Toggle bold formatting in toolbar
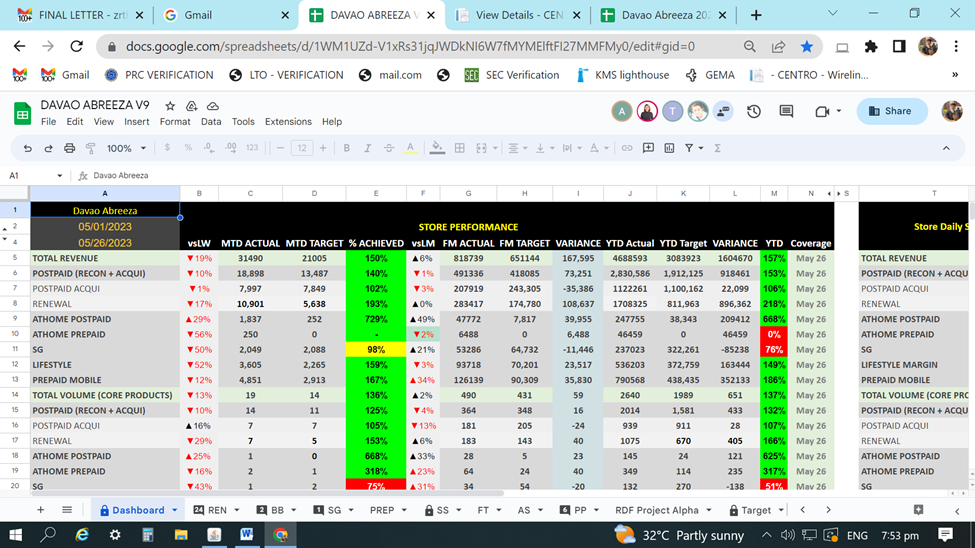This screenshot has width=975, height=548. (x=346, y=148)
